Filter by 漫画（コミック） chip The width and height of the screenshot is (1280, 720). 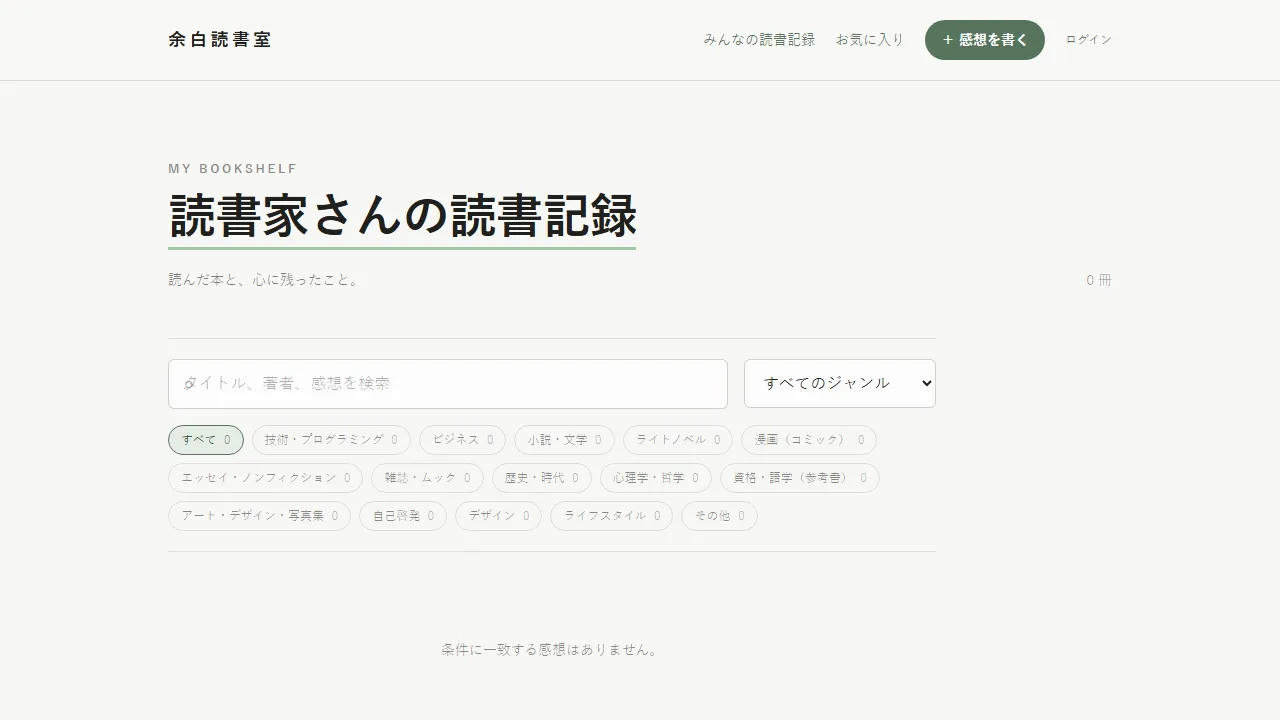click(x=809, y=440)
